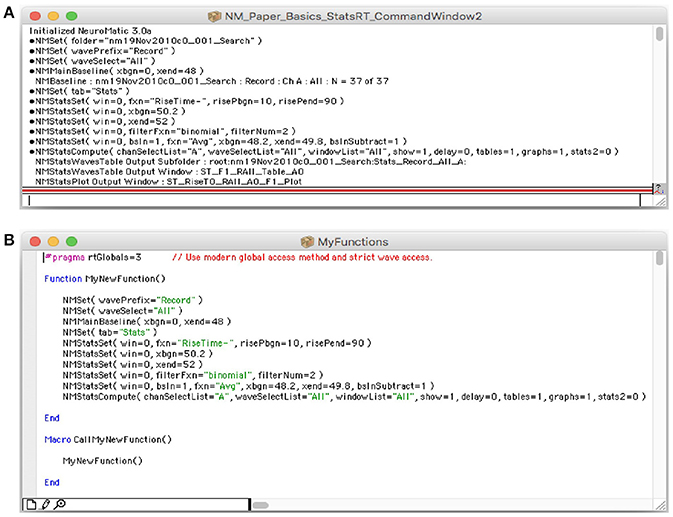The image size is (673, 517).
Task: Click 'NMStatsPlot Output Window' line
Action: 168,181
